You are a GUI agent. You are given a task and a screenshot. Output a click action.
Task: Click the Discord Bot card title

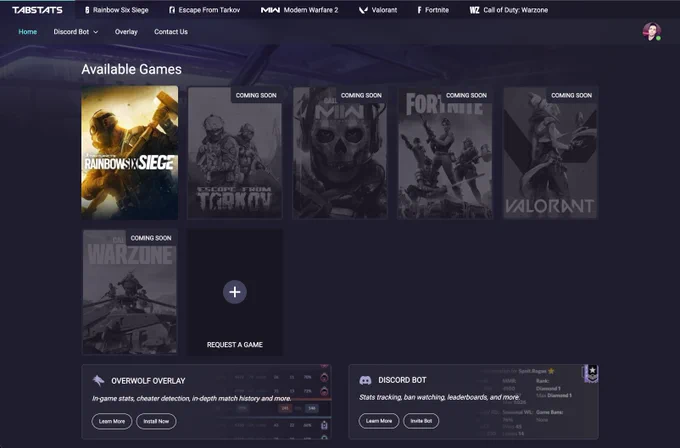402,380
